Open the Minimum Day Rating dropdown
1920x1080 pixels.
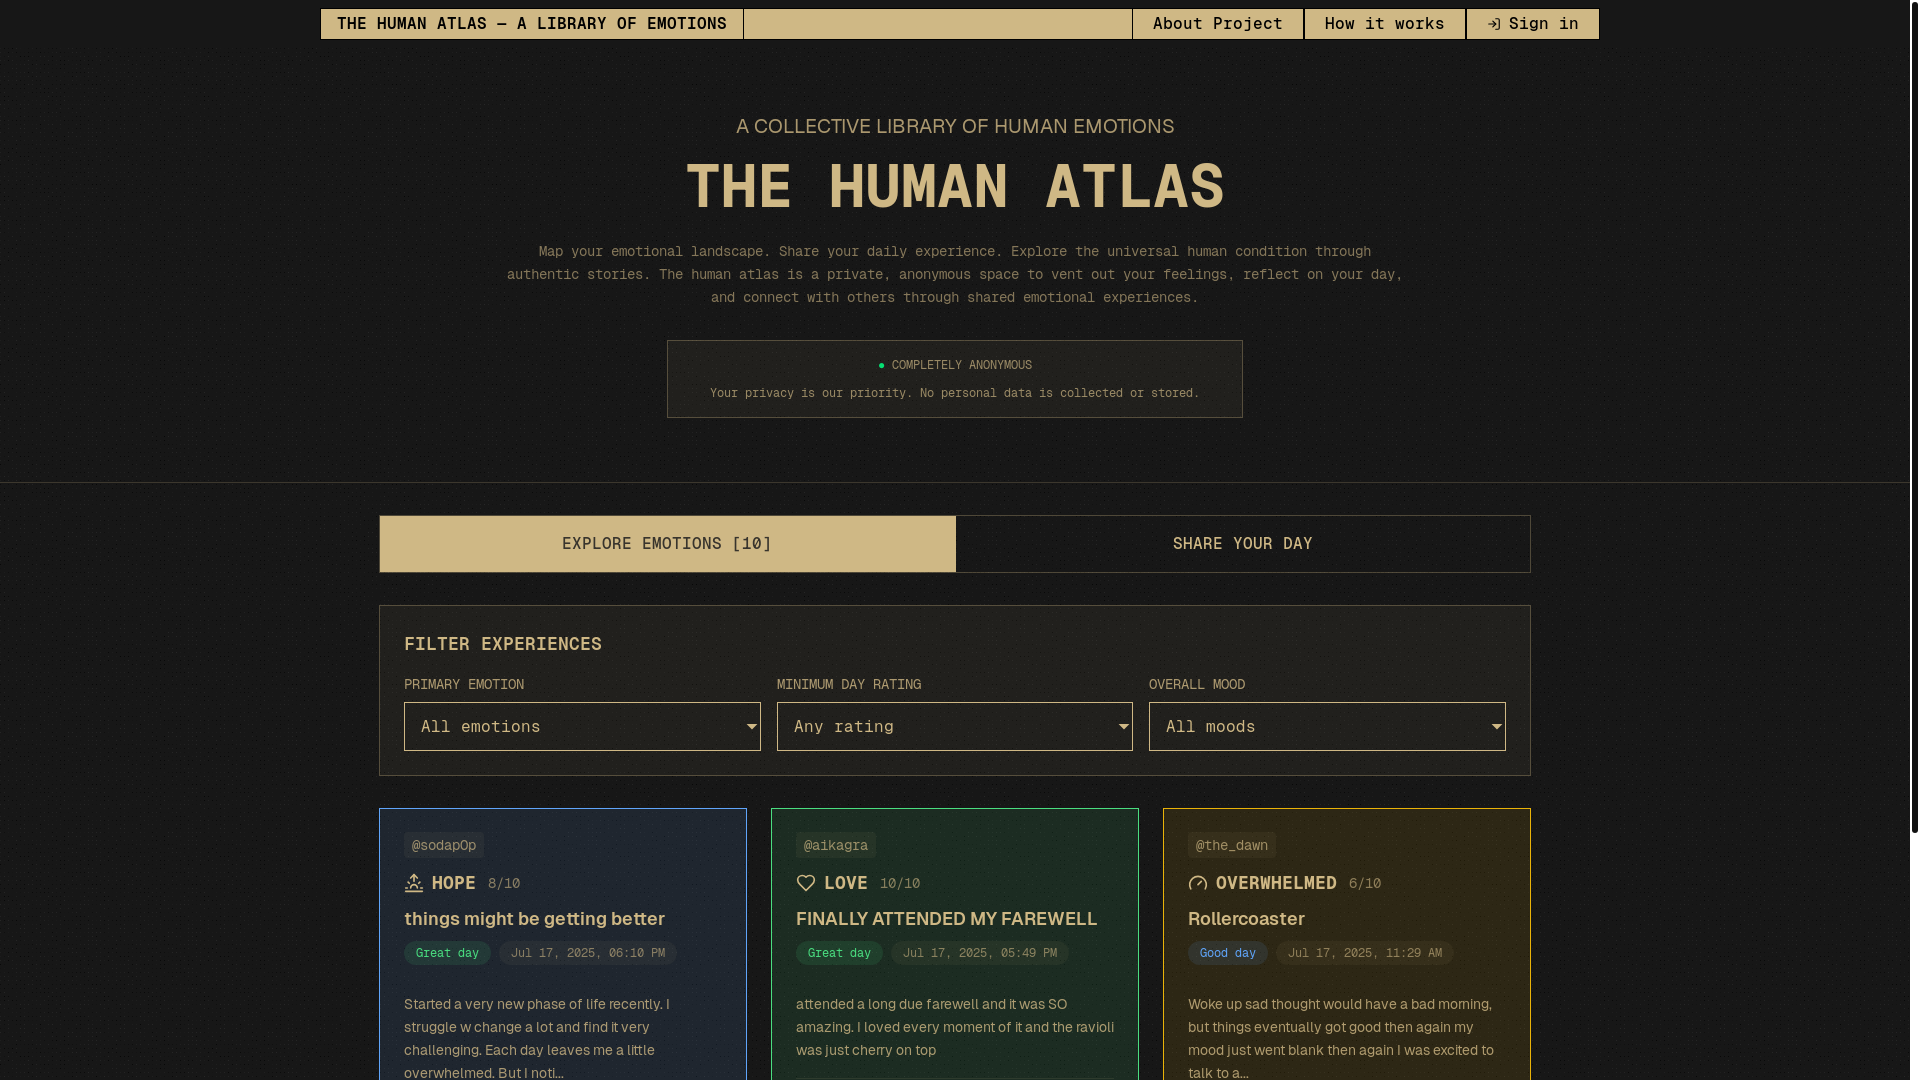(955, 726)
